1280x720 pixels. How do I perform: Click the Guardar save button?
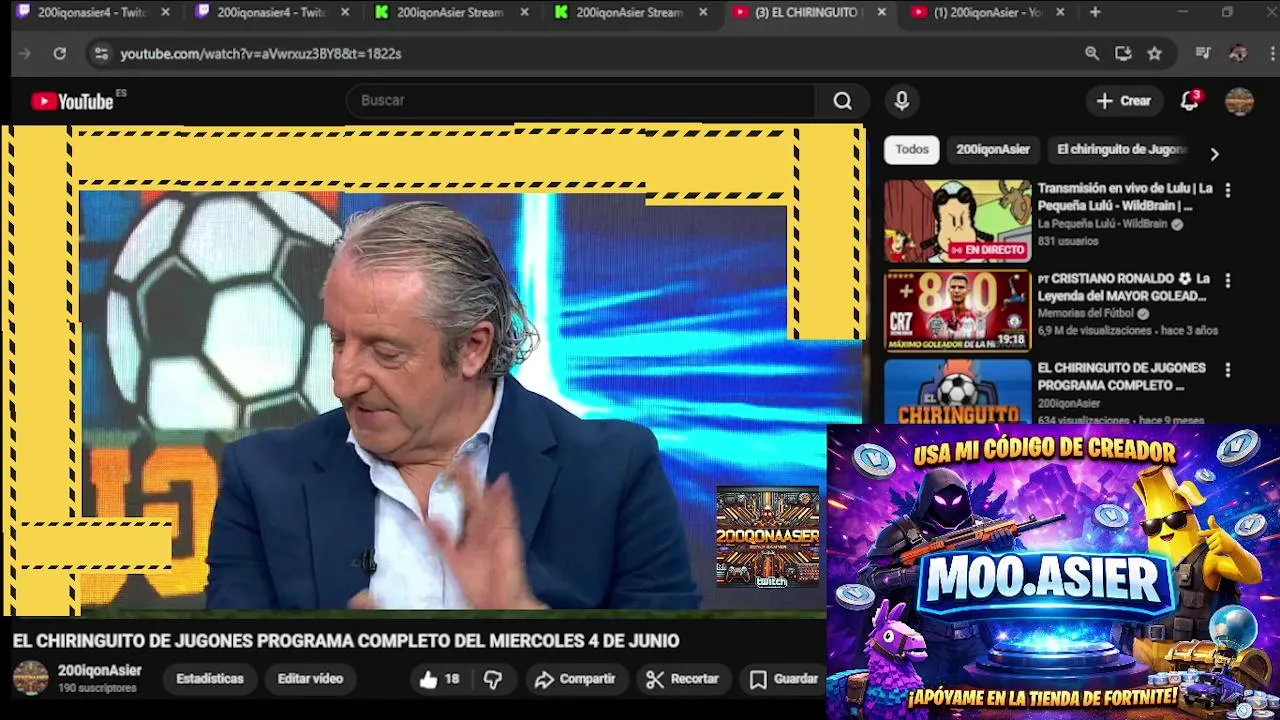pos(784,679)
